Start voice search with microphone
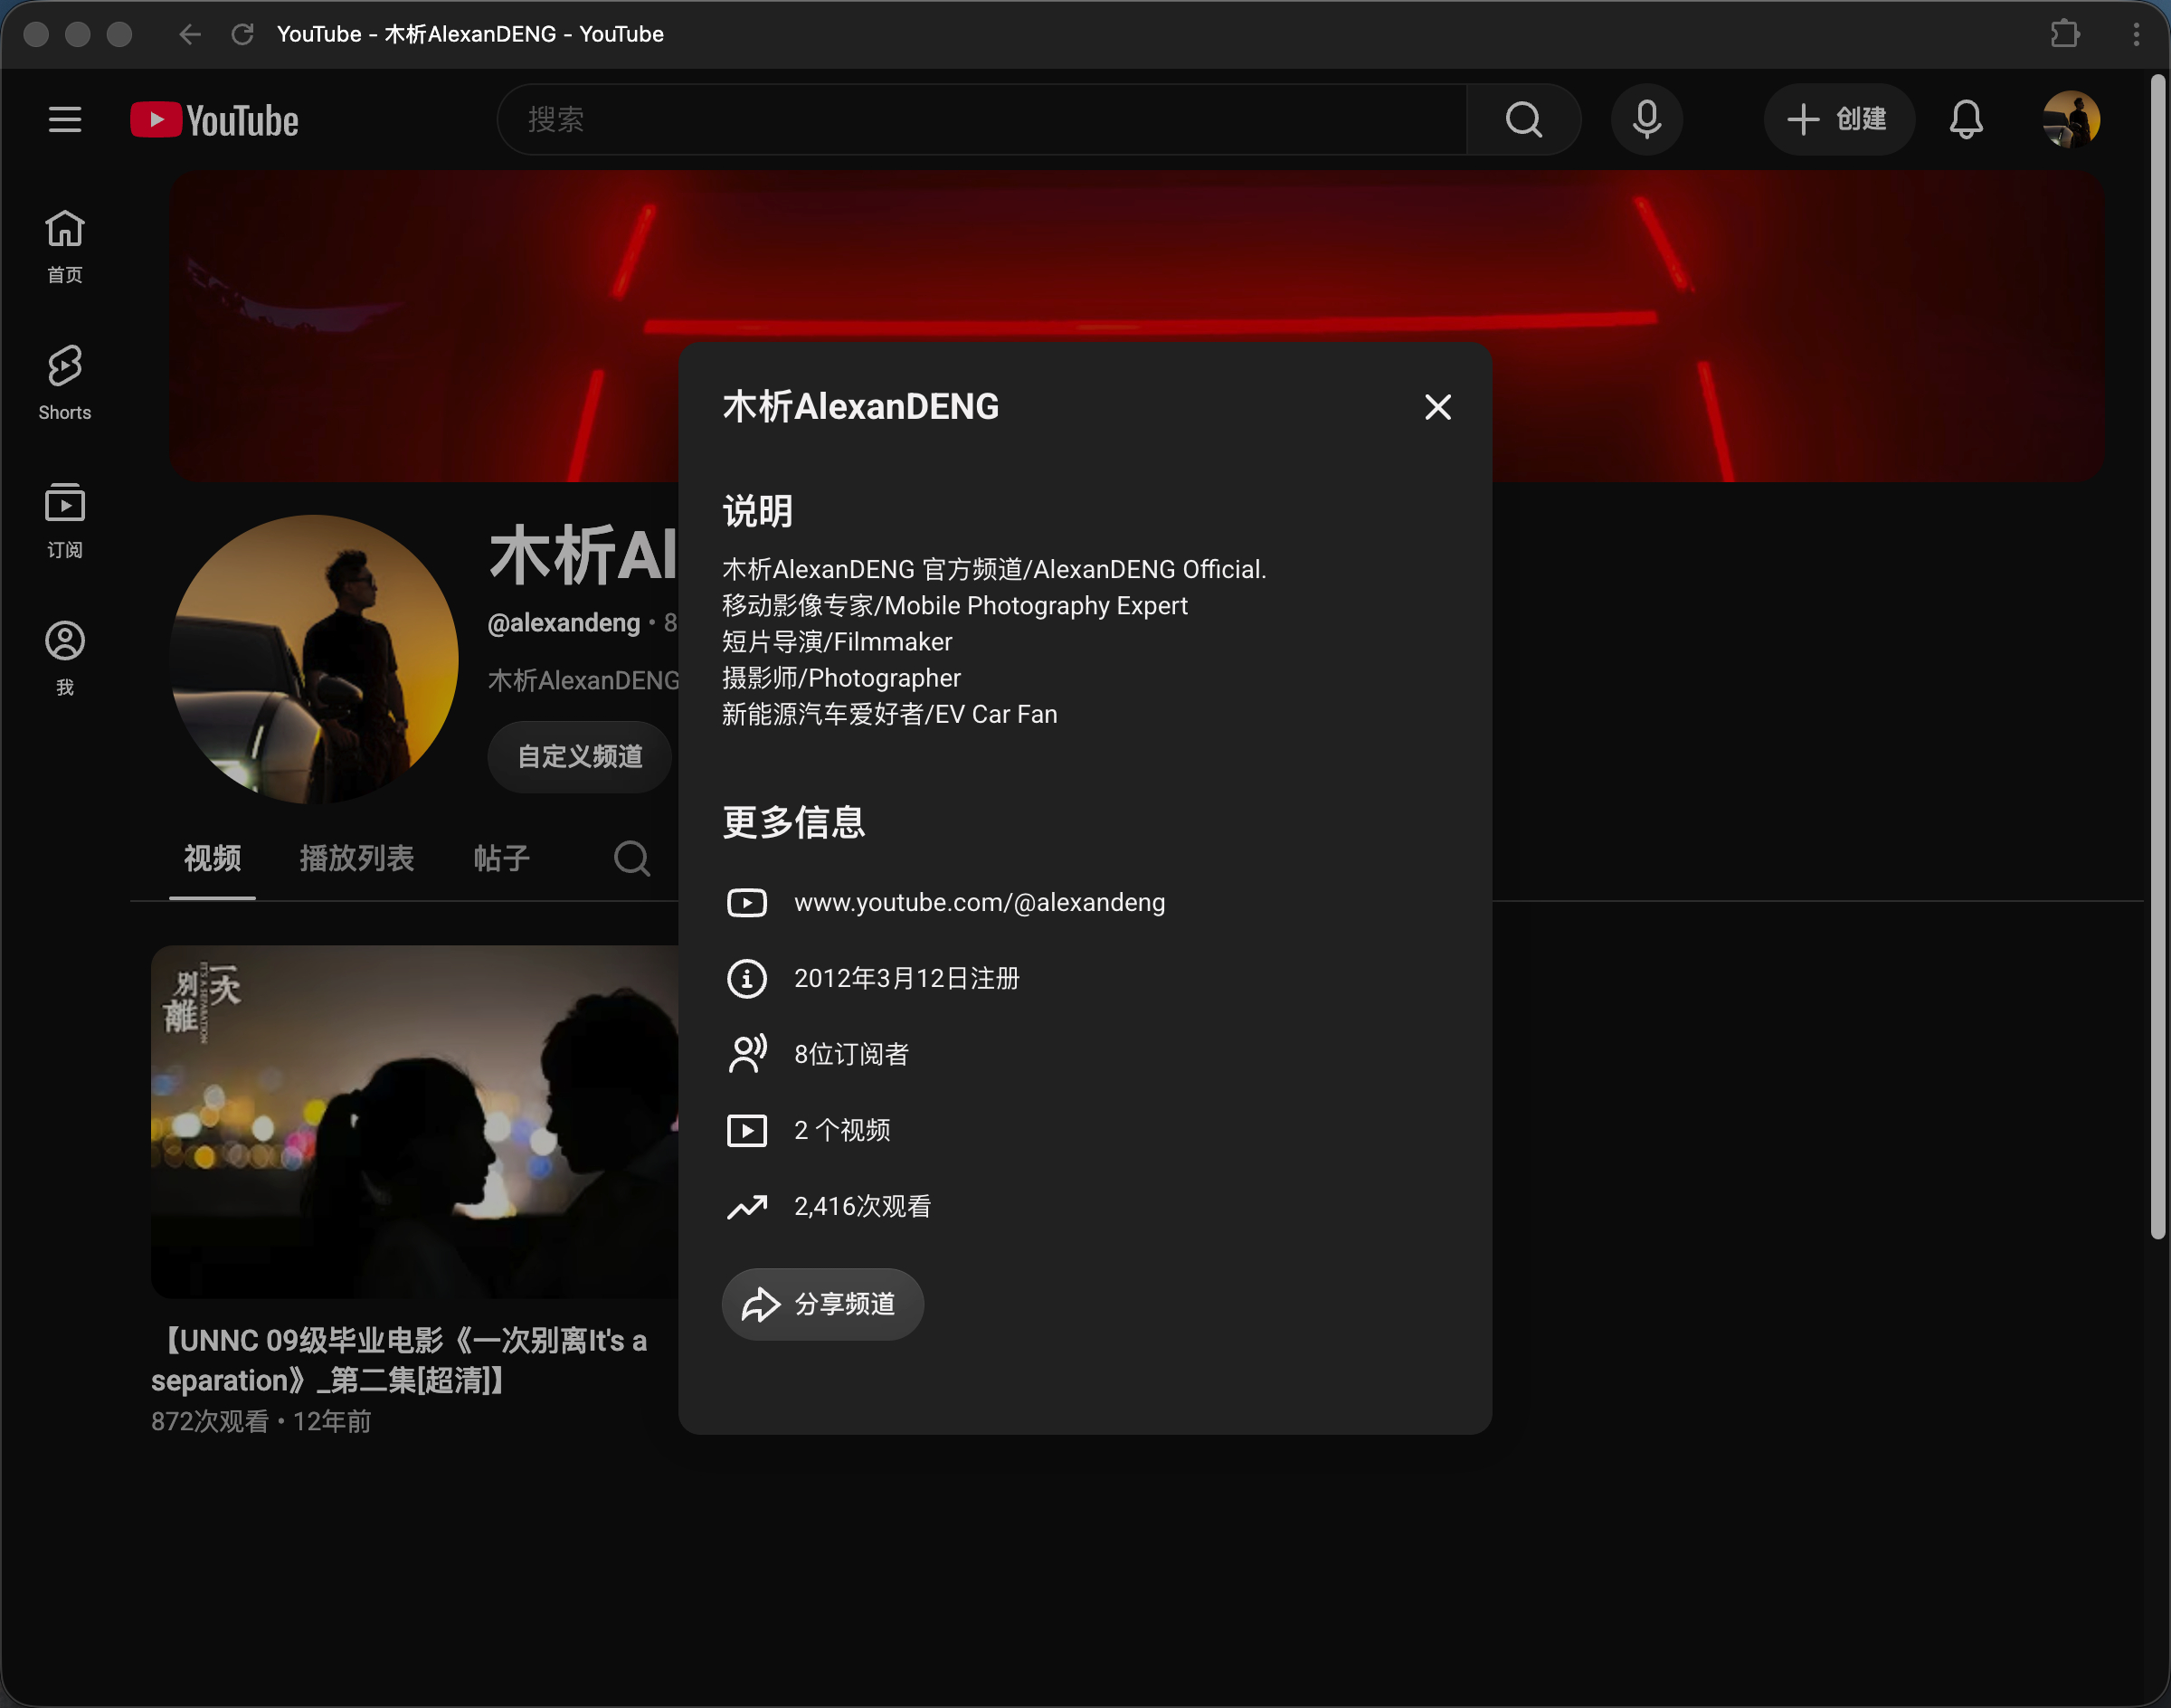 pyautogui.click(x=1647, y=120)
